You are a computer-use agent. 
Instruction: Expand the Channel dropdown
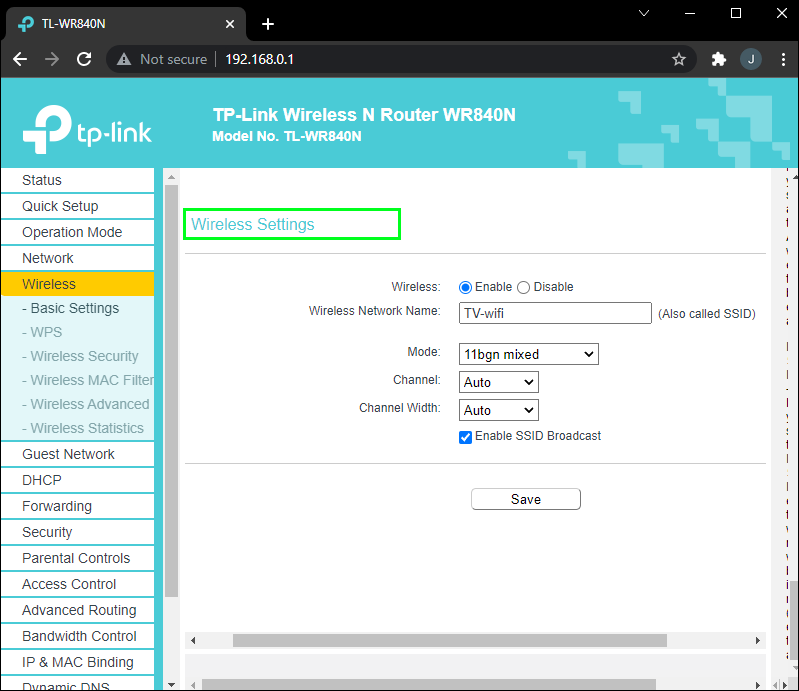tap(498, 382)
